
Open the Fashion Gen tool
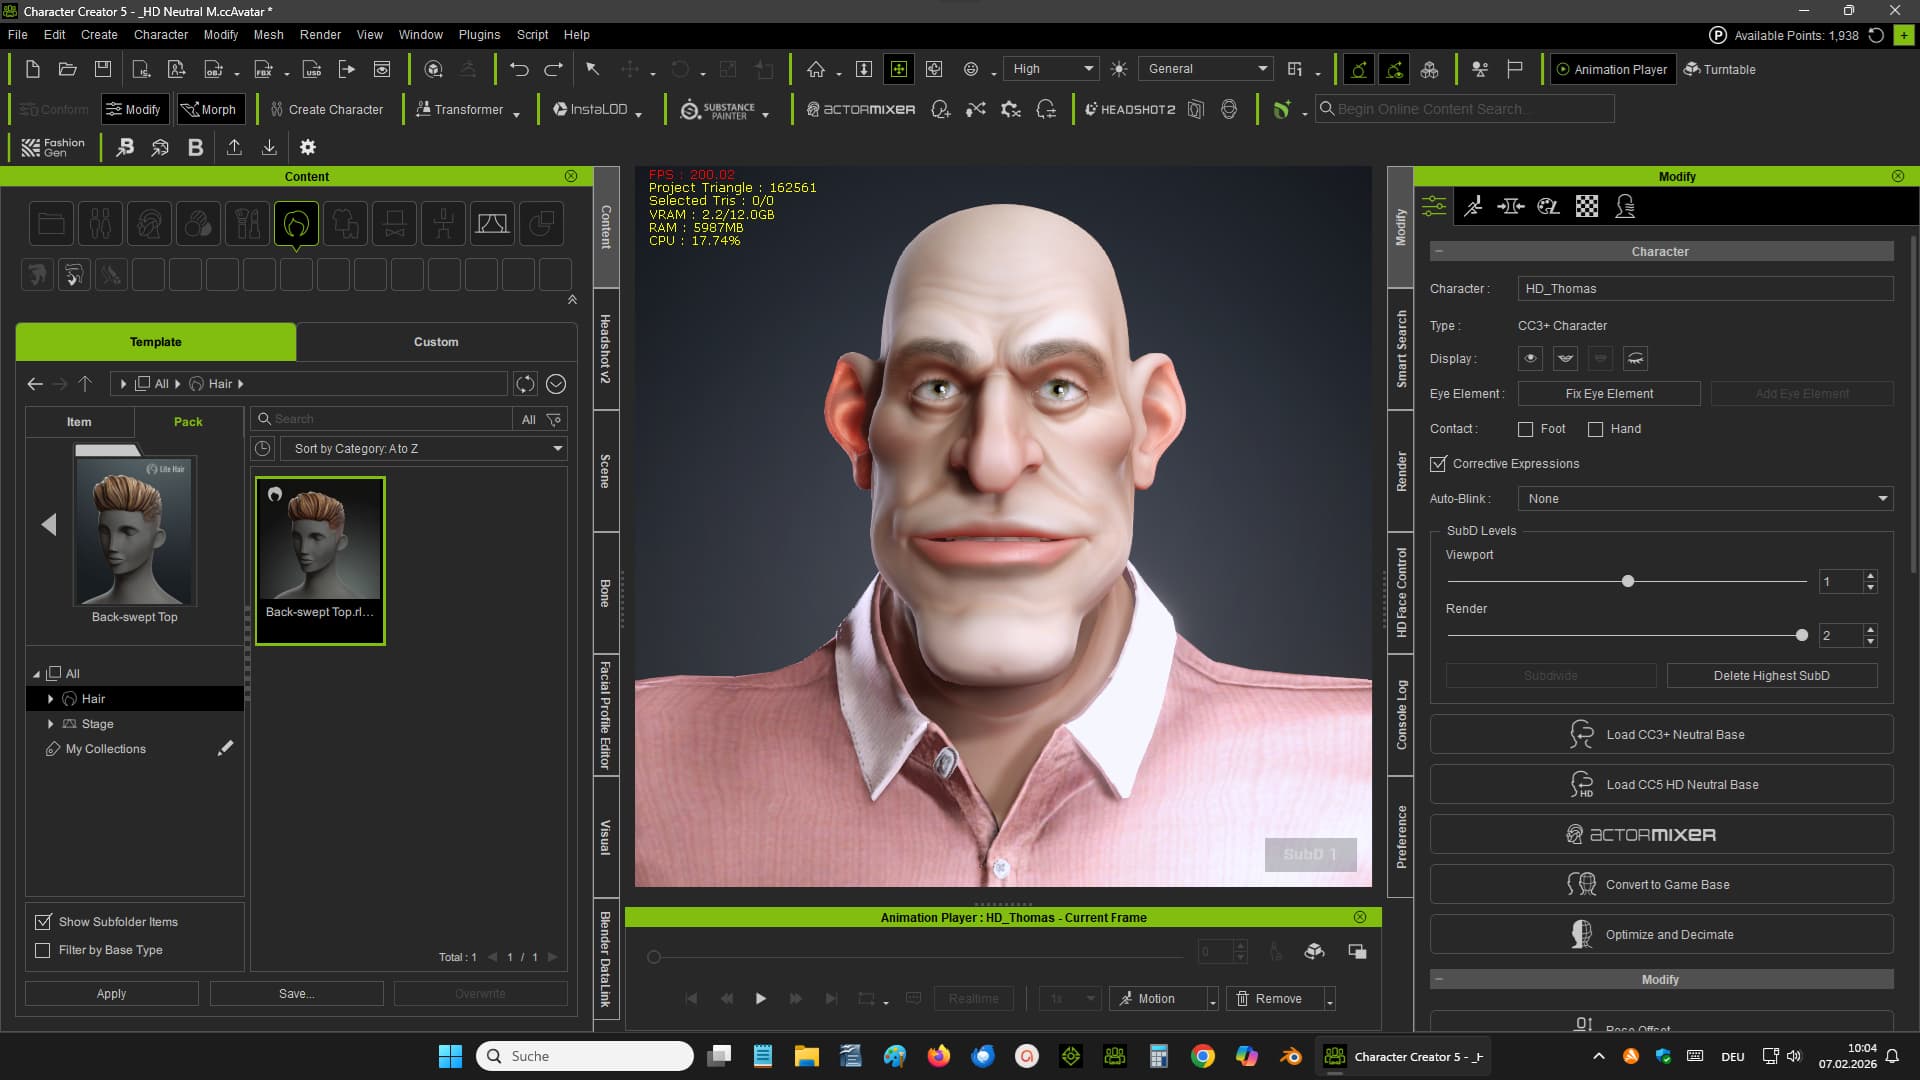point(54,147)
